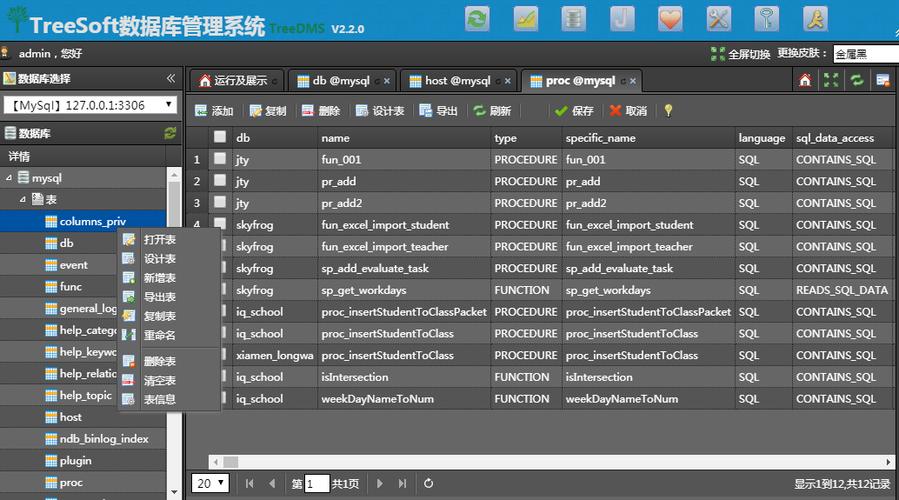Check the pr_add row checkbox
The width and height of the screenshot is (899, 500).
220,180
